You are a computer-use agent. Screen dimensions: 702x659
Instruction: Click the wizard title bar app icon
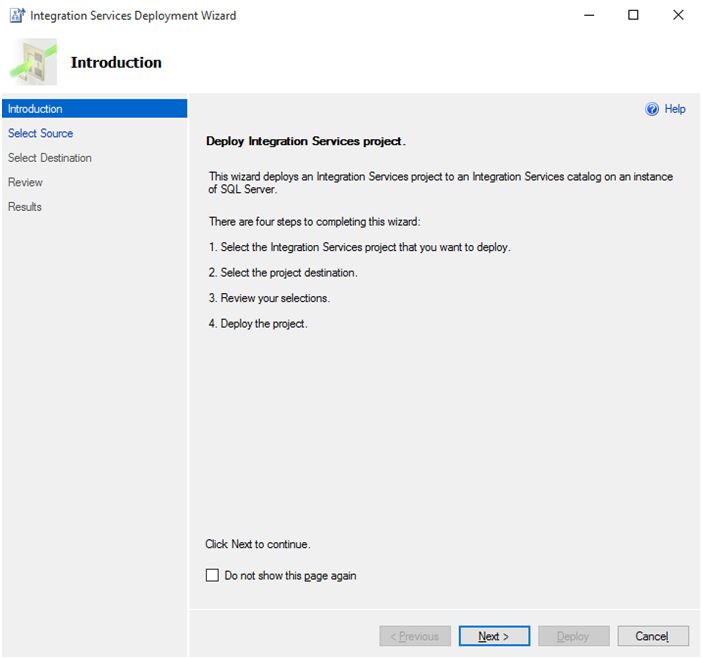tap(17, 15)
